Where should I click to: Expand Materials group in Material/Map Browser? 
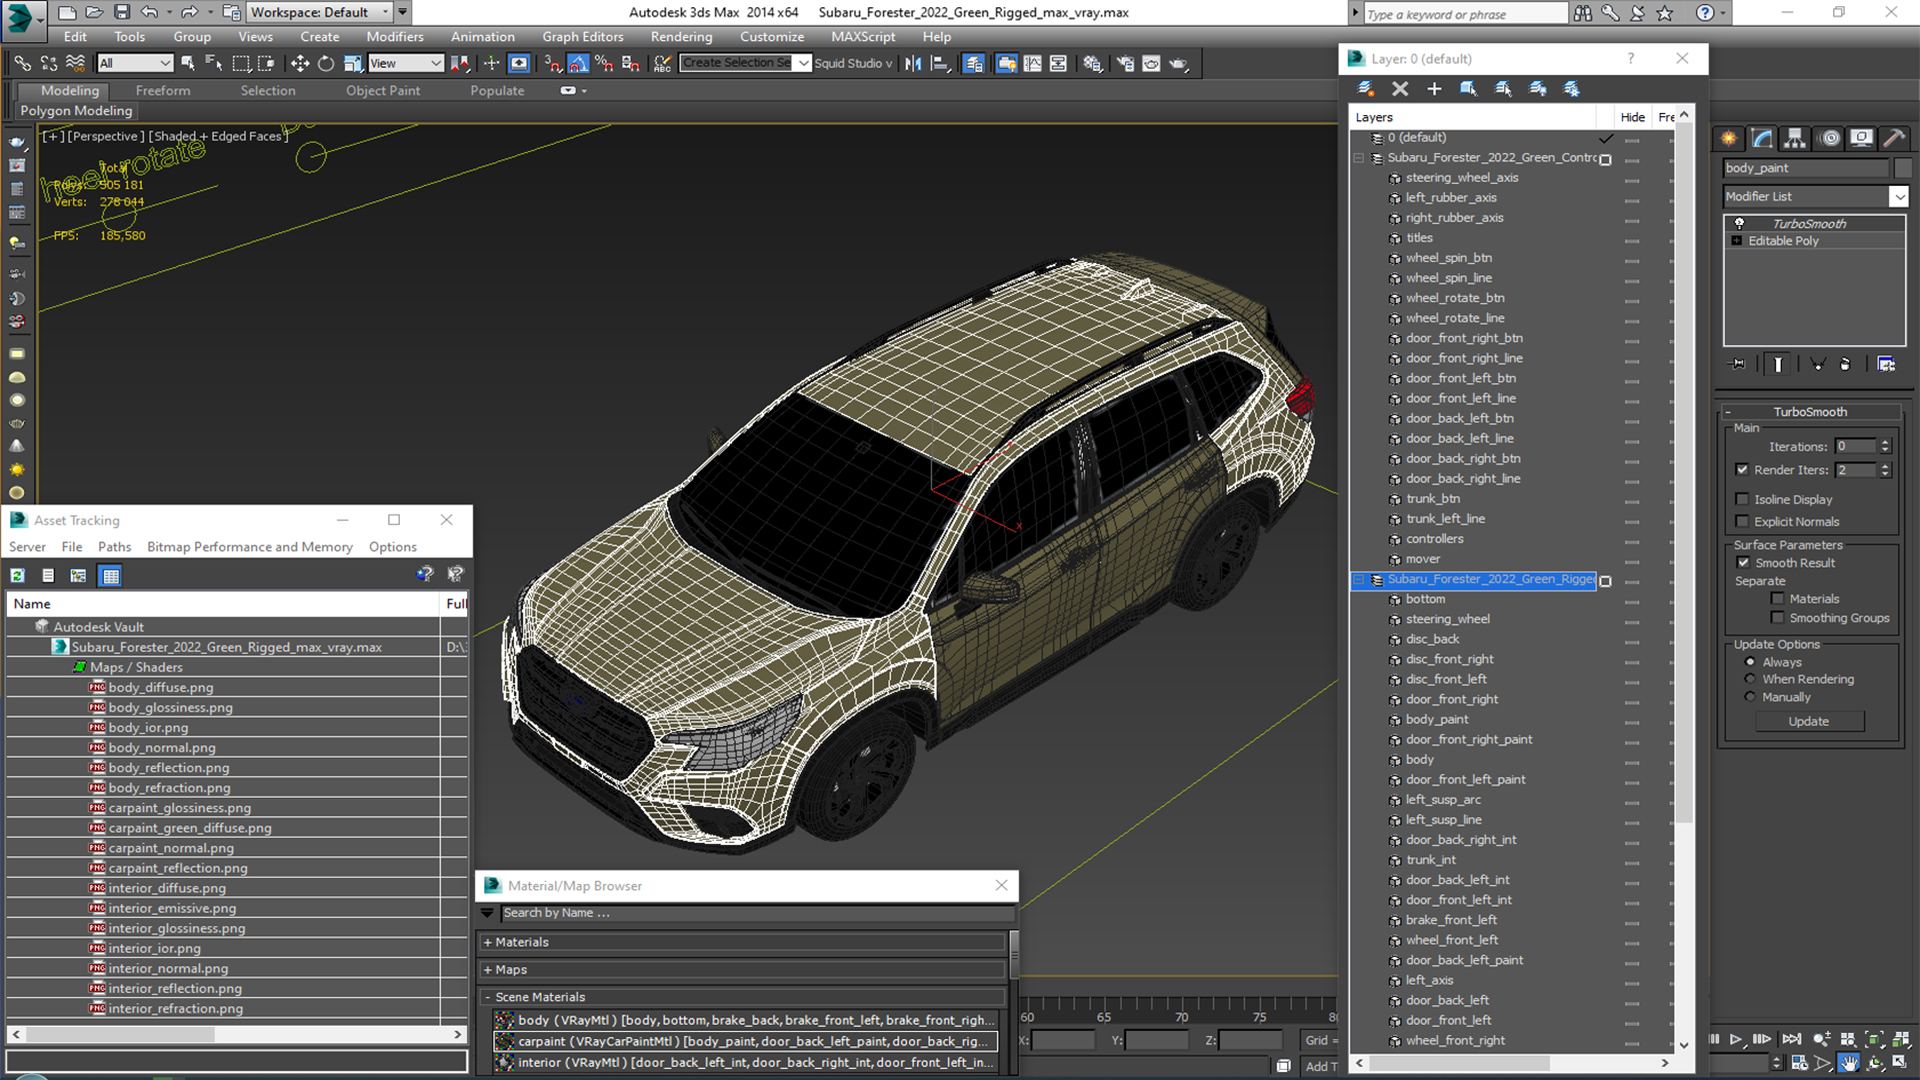point(488,942)
